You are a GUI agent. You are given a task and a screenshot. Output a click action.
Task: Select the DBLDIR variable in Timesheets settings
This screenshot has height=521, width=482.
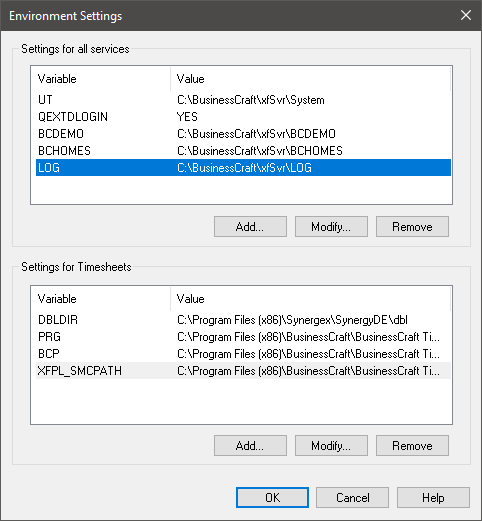pos(243,320)
